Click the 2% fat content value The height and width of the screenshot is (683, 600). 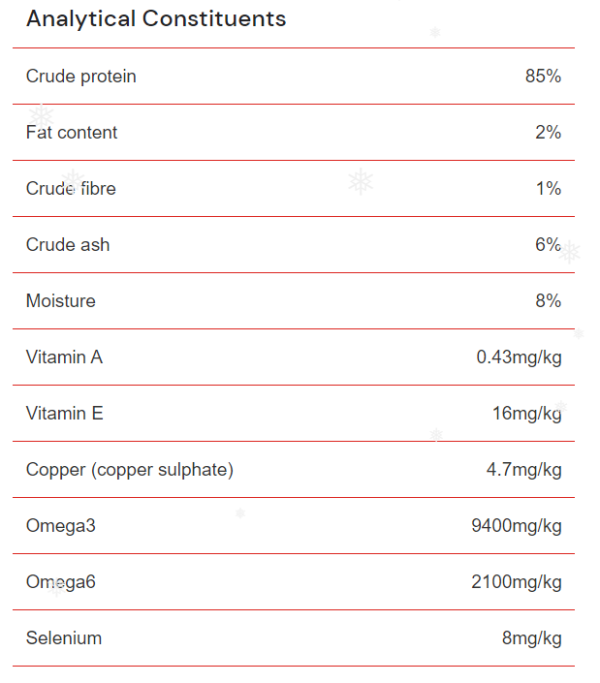(548, 132)
